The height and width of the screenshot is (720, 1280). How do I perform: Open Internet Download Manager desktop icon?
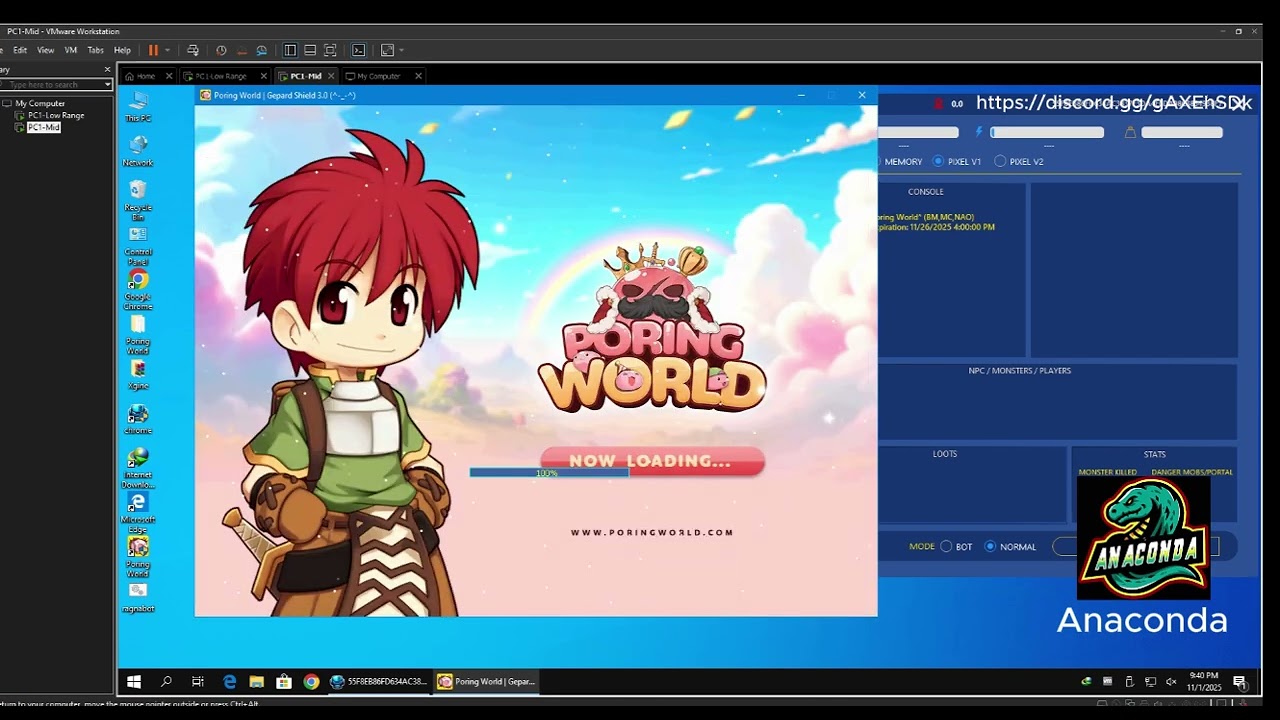click(x=138, y=468)
